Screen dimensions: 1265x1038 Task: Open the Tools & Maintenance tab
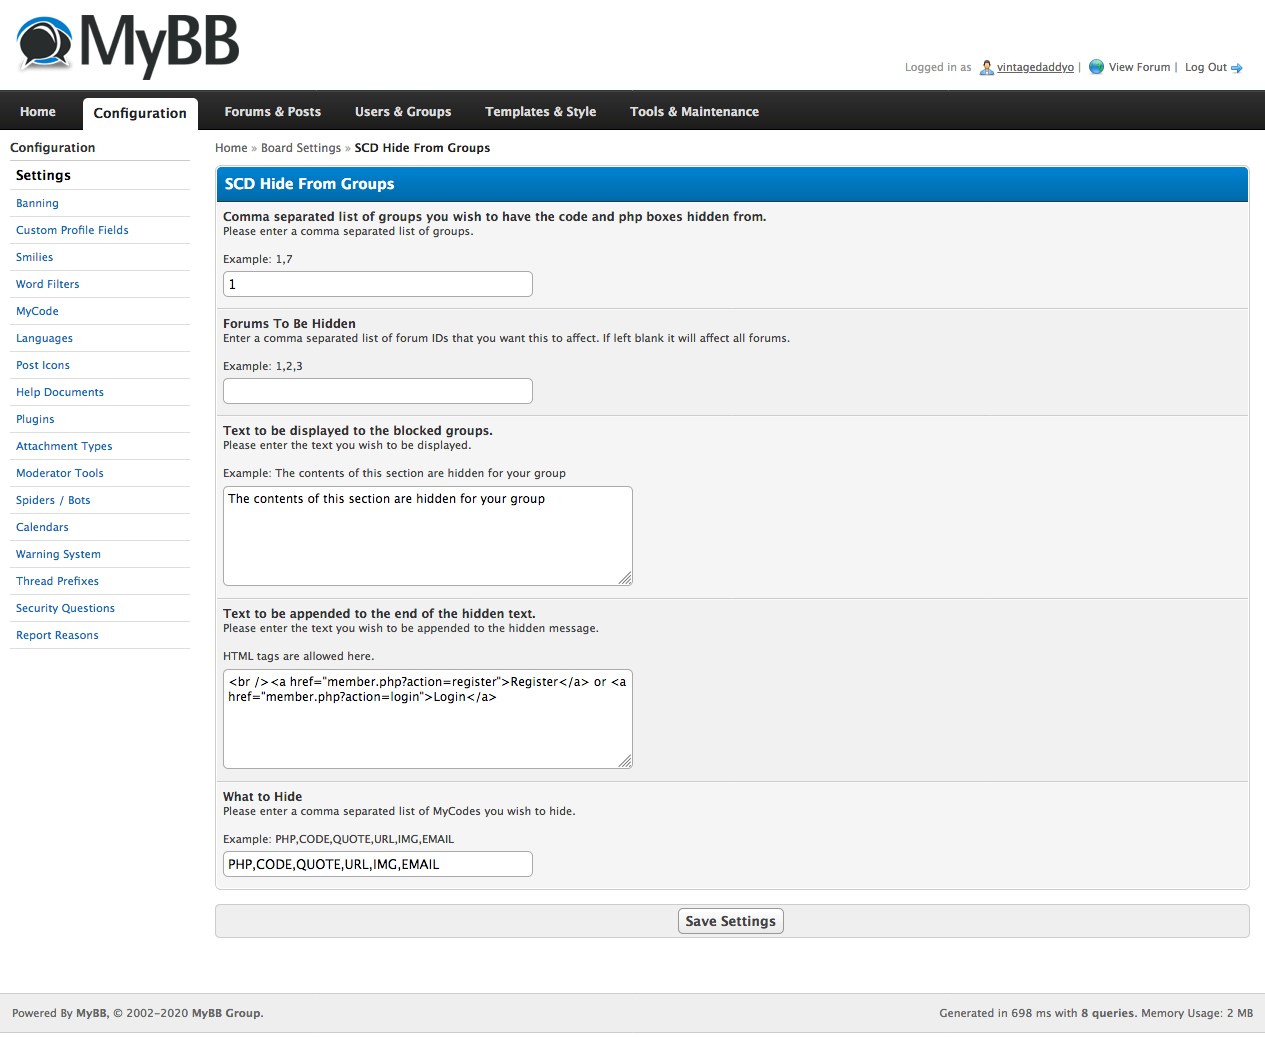(x=694, y=112)
